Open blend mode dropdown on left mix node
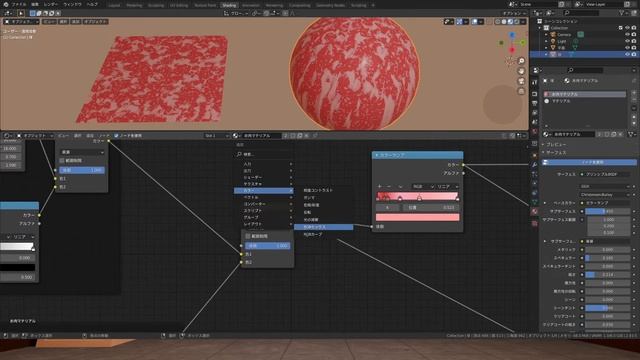640x360 pixels. coord(82,152)
